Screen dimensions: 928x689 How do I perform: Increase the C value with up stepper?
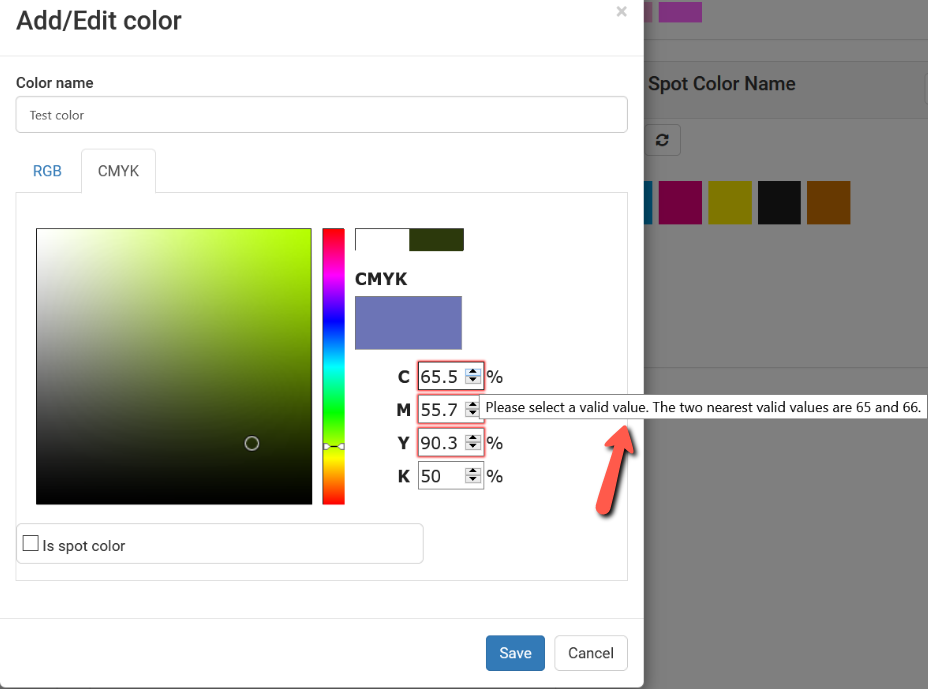click(x=472, y=372)
